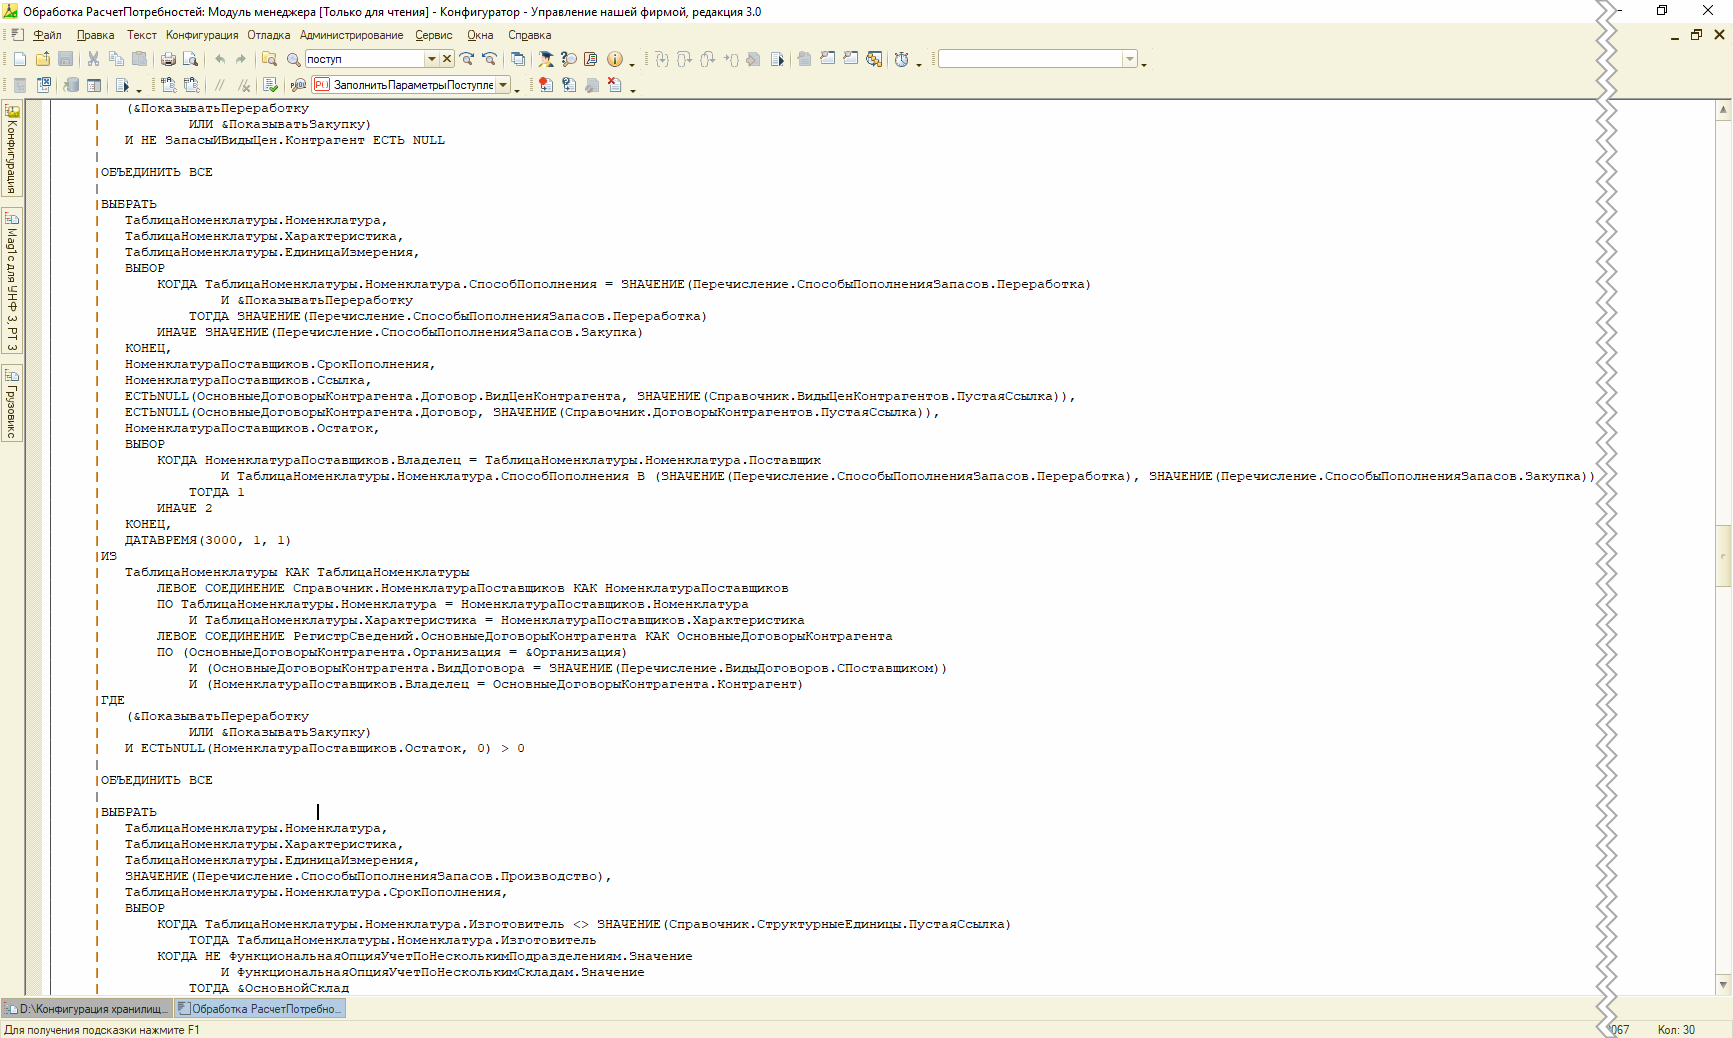1733x1038 pixels.
Task: Click the Print icon in toolbar
Action: coord(168,60)
